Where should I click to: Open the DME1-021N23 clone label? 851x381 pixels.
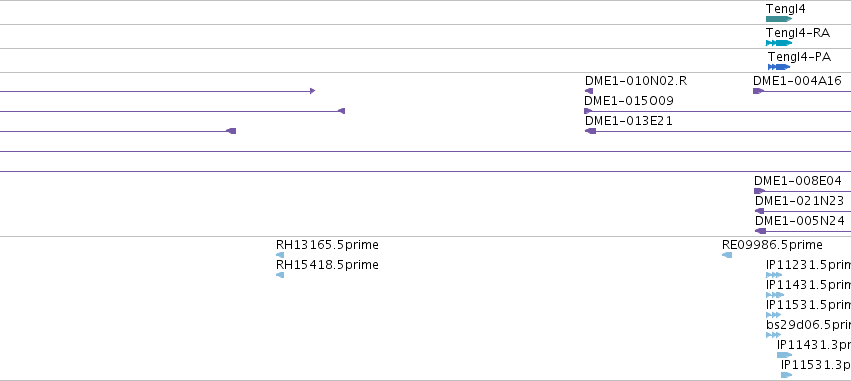[x=799, y=201]
